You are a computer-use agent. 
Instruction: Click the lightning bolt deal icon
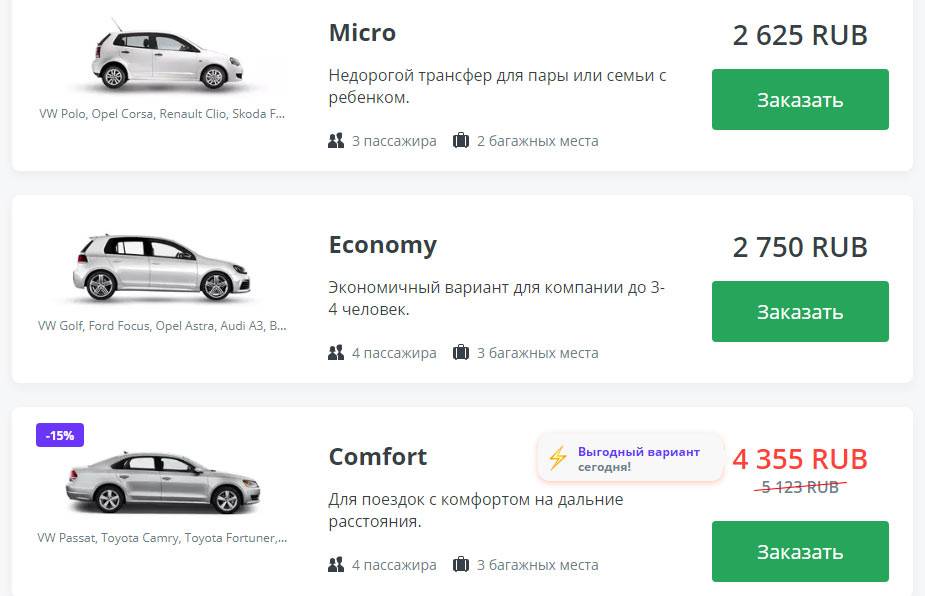coord(557,459)
